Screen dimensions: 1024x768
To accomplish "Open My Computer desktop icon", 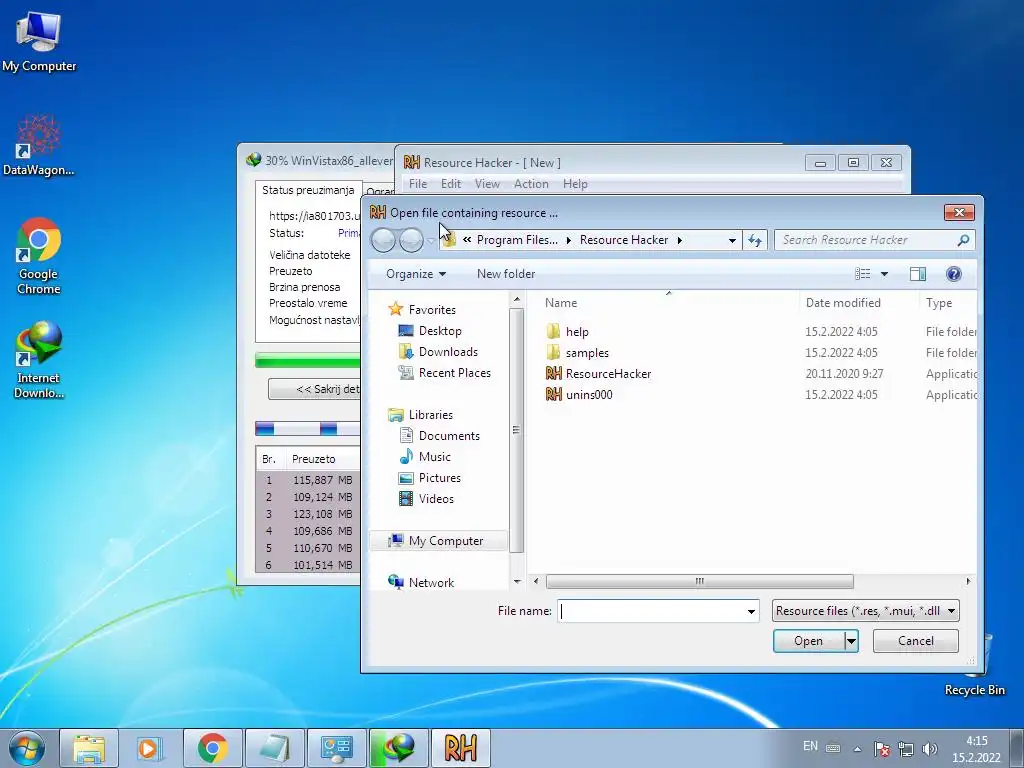I will [39, 41].
